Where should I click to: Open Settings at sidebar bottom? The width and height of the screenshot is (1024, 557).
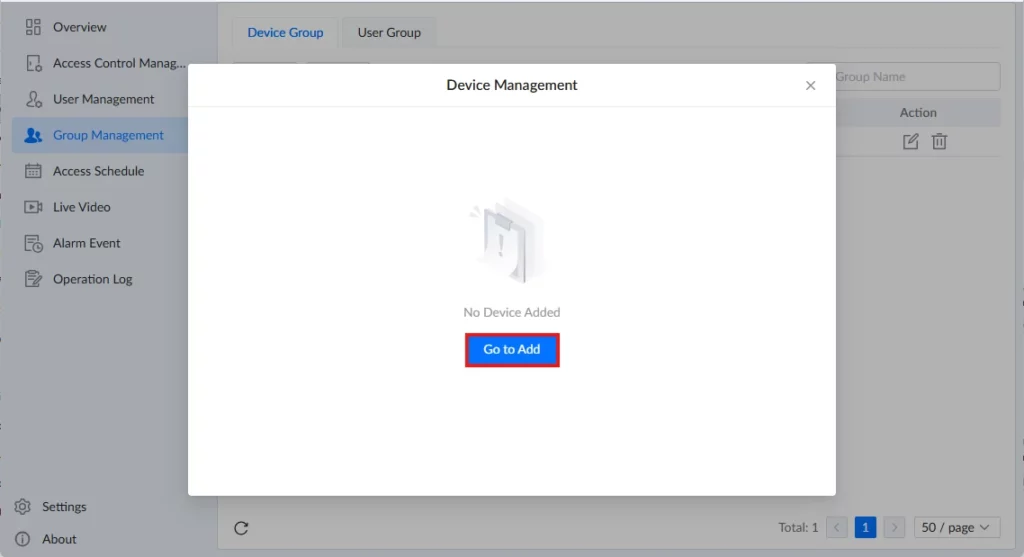(x=64, y=507)
